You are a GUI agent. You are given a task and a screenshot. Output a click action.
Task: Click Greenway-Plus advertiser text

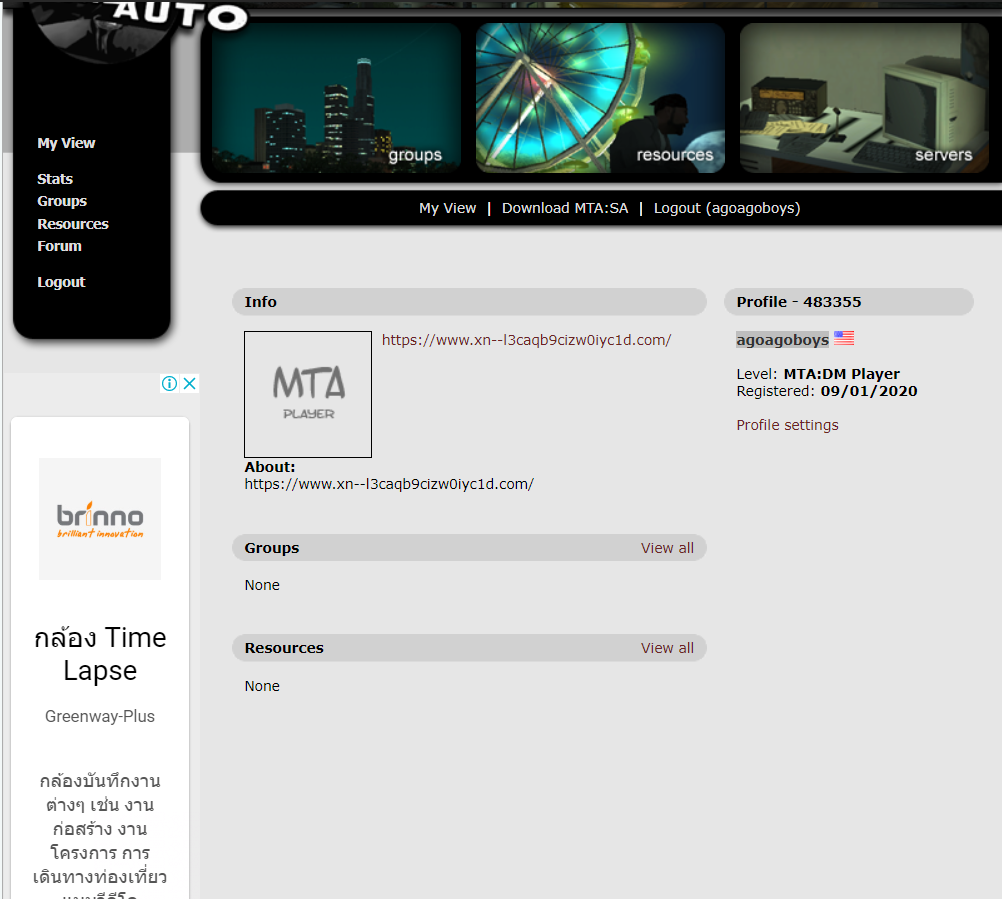tap(100, 716)
